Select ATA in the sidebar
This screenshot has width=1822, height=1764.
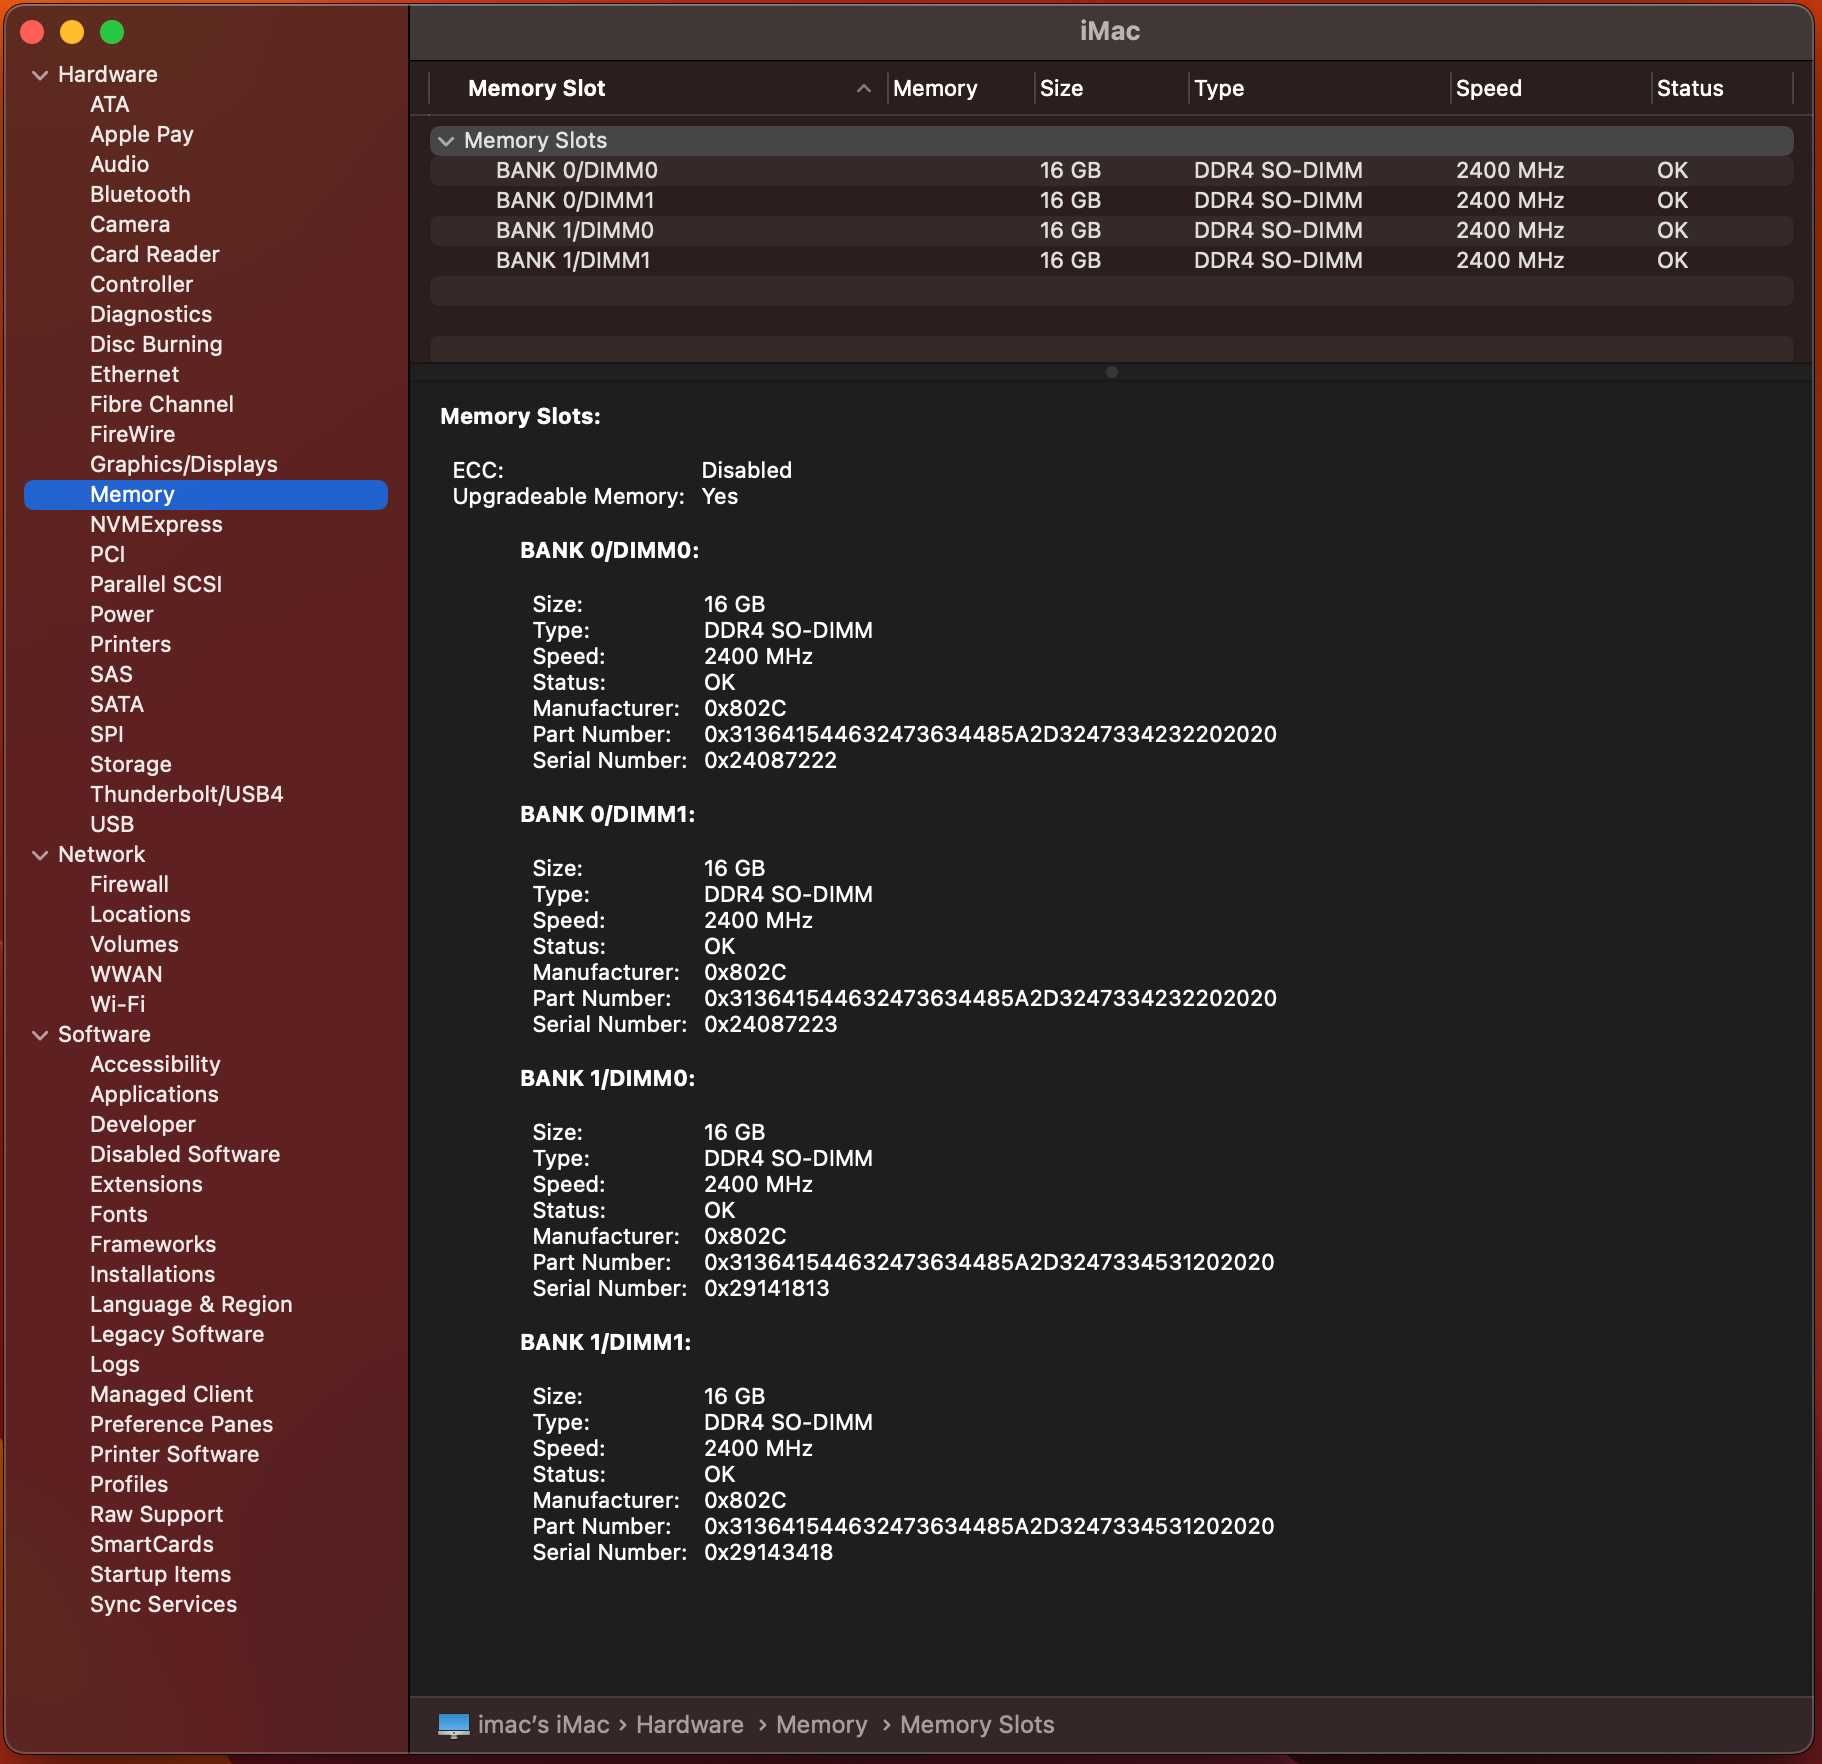coord(110,105)
